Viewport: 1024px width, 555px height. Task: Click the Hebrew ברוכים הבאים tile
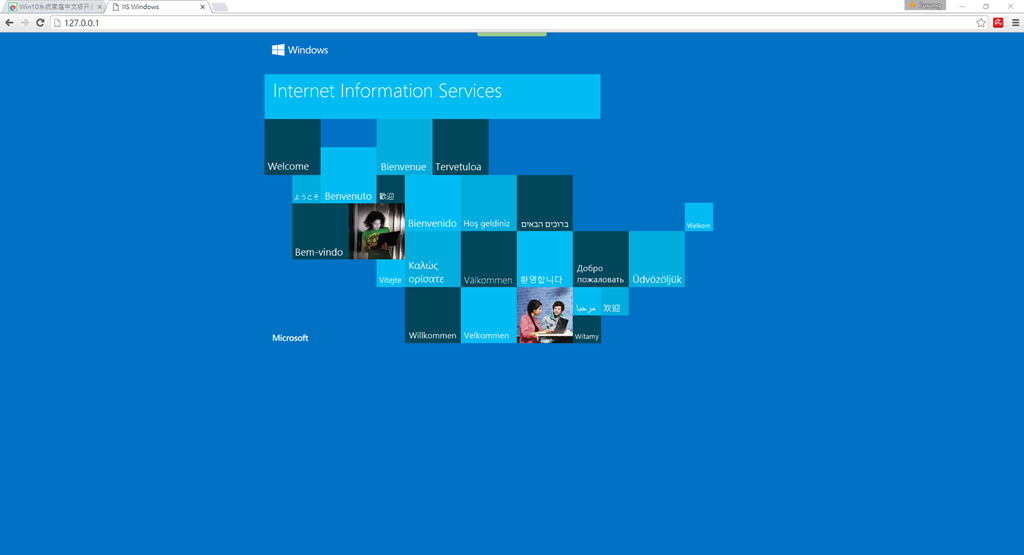(545, 203)
